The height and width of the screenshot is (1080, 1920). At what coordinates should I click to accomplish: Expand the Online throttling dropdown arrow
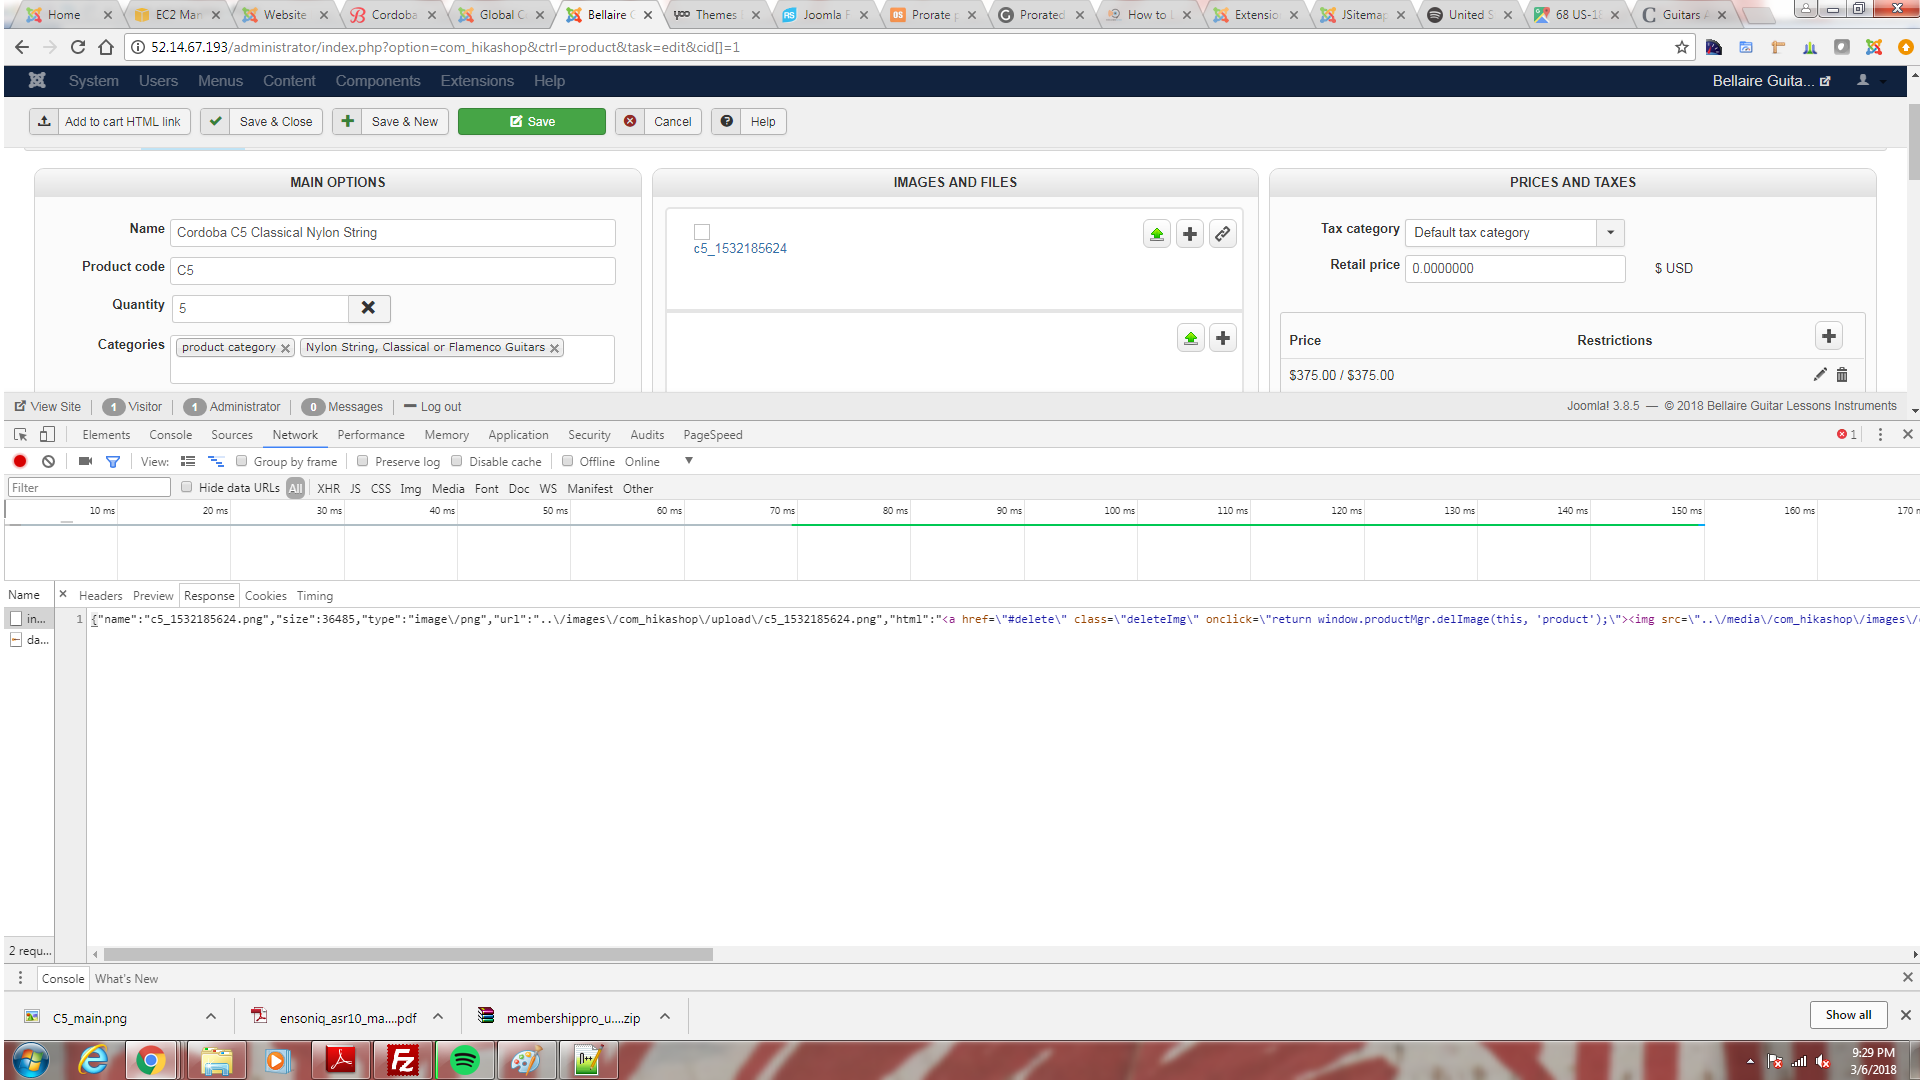(688, 461)
